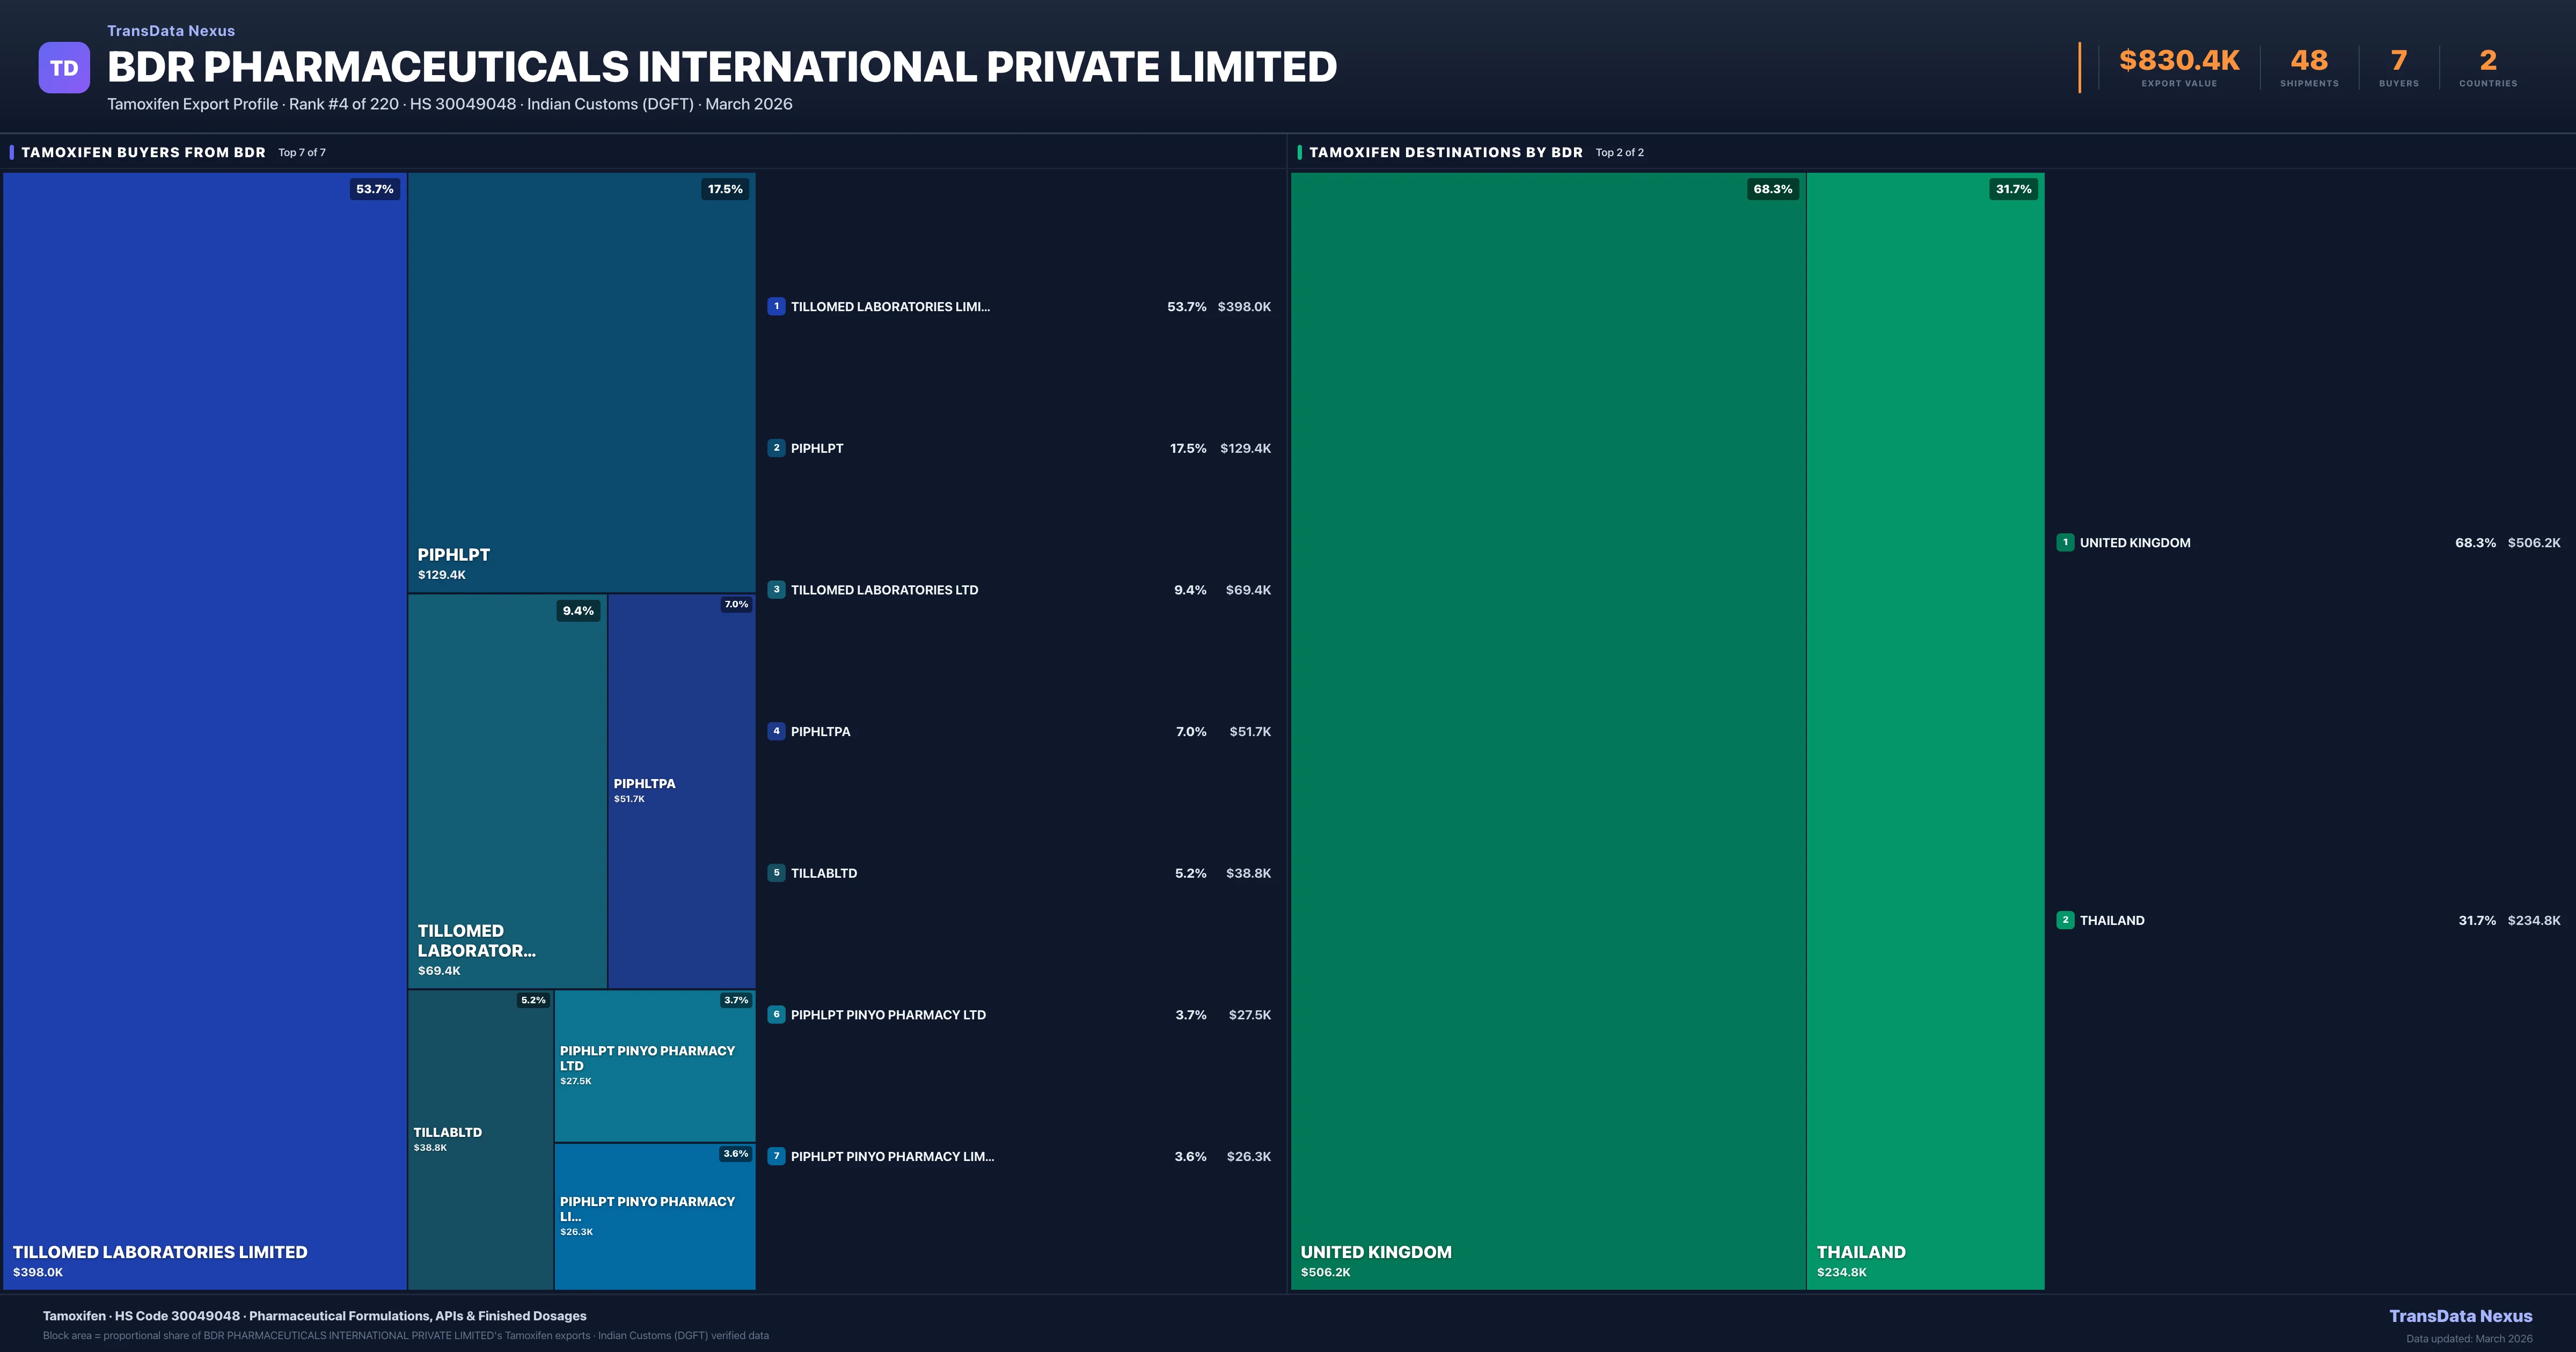
Task: Click rank badge 7 in the buyers list
Action: (776, 1156)
